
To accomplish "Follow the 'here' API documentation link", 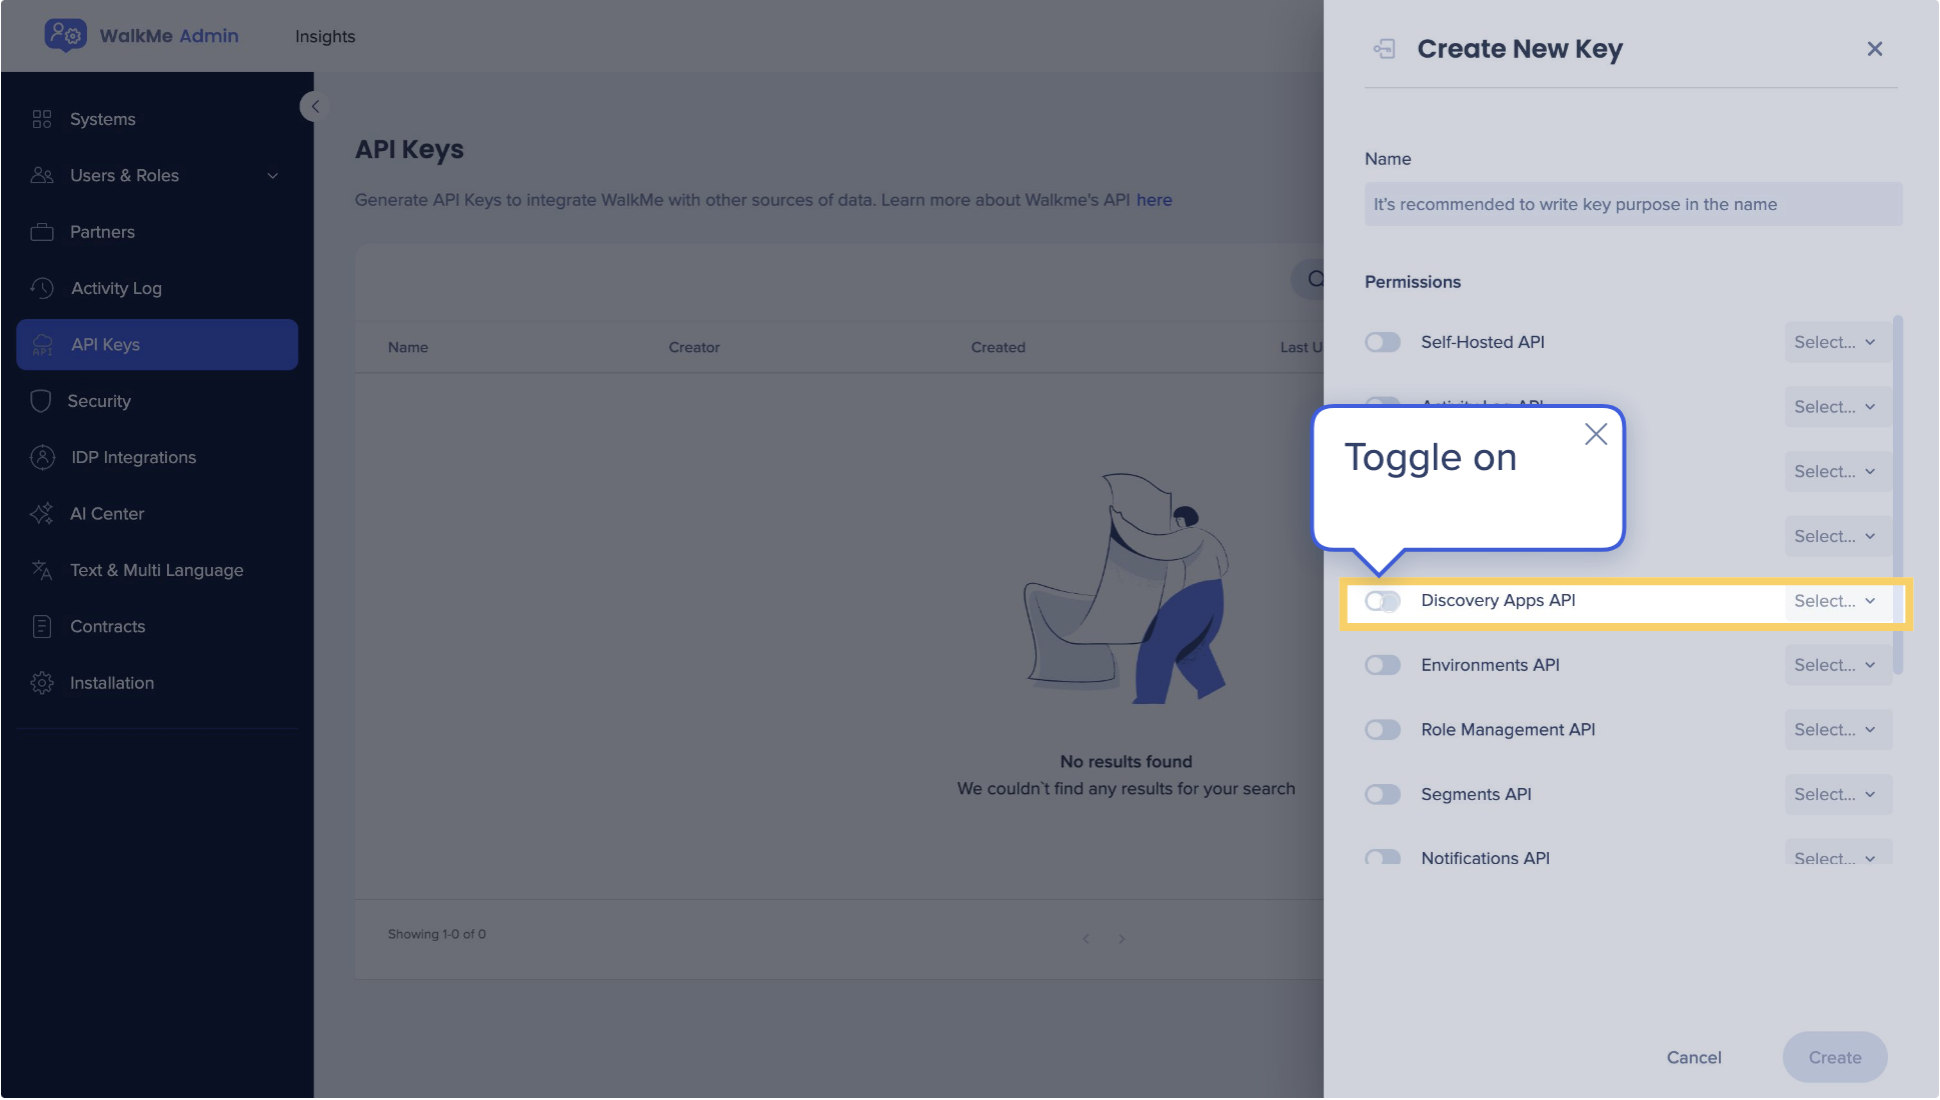I will coord(1154,200).
